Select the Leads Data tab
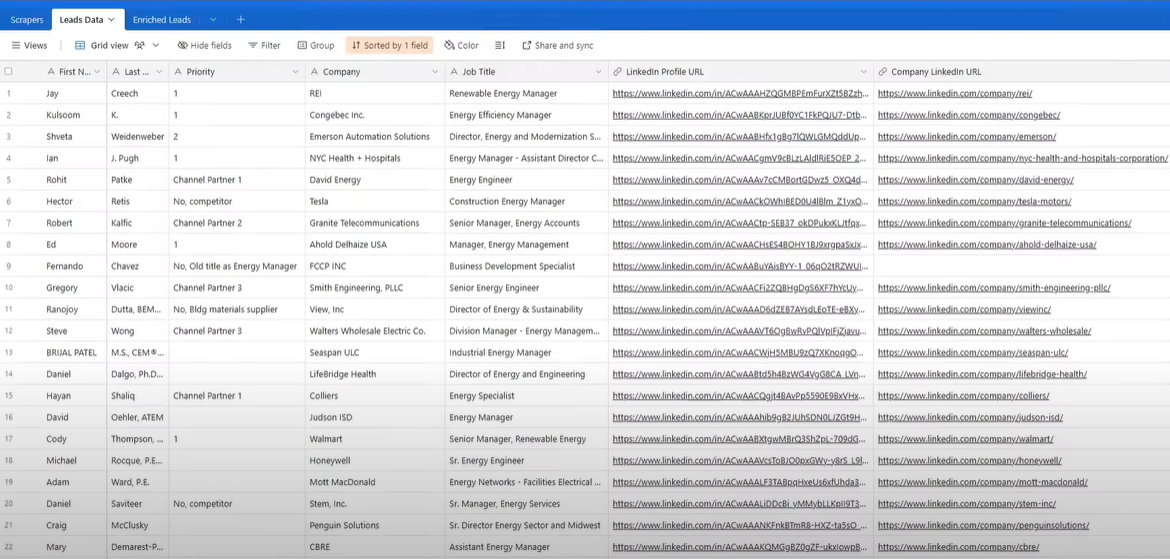 coord(81,19)
